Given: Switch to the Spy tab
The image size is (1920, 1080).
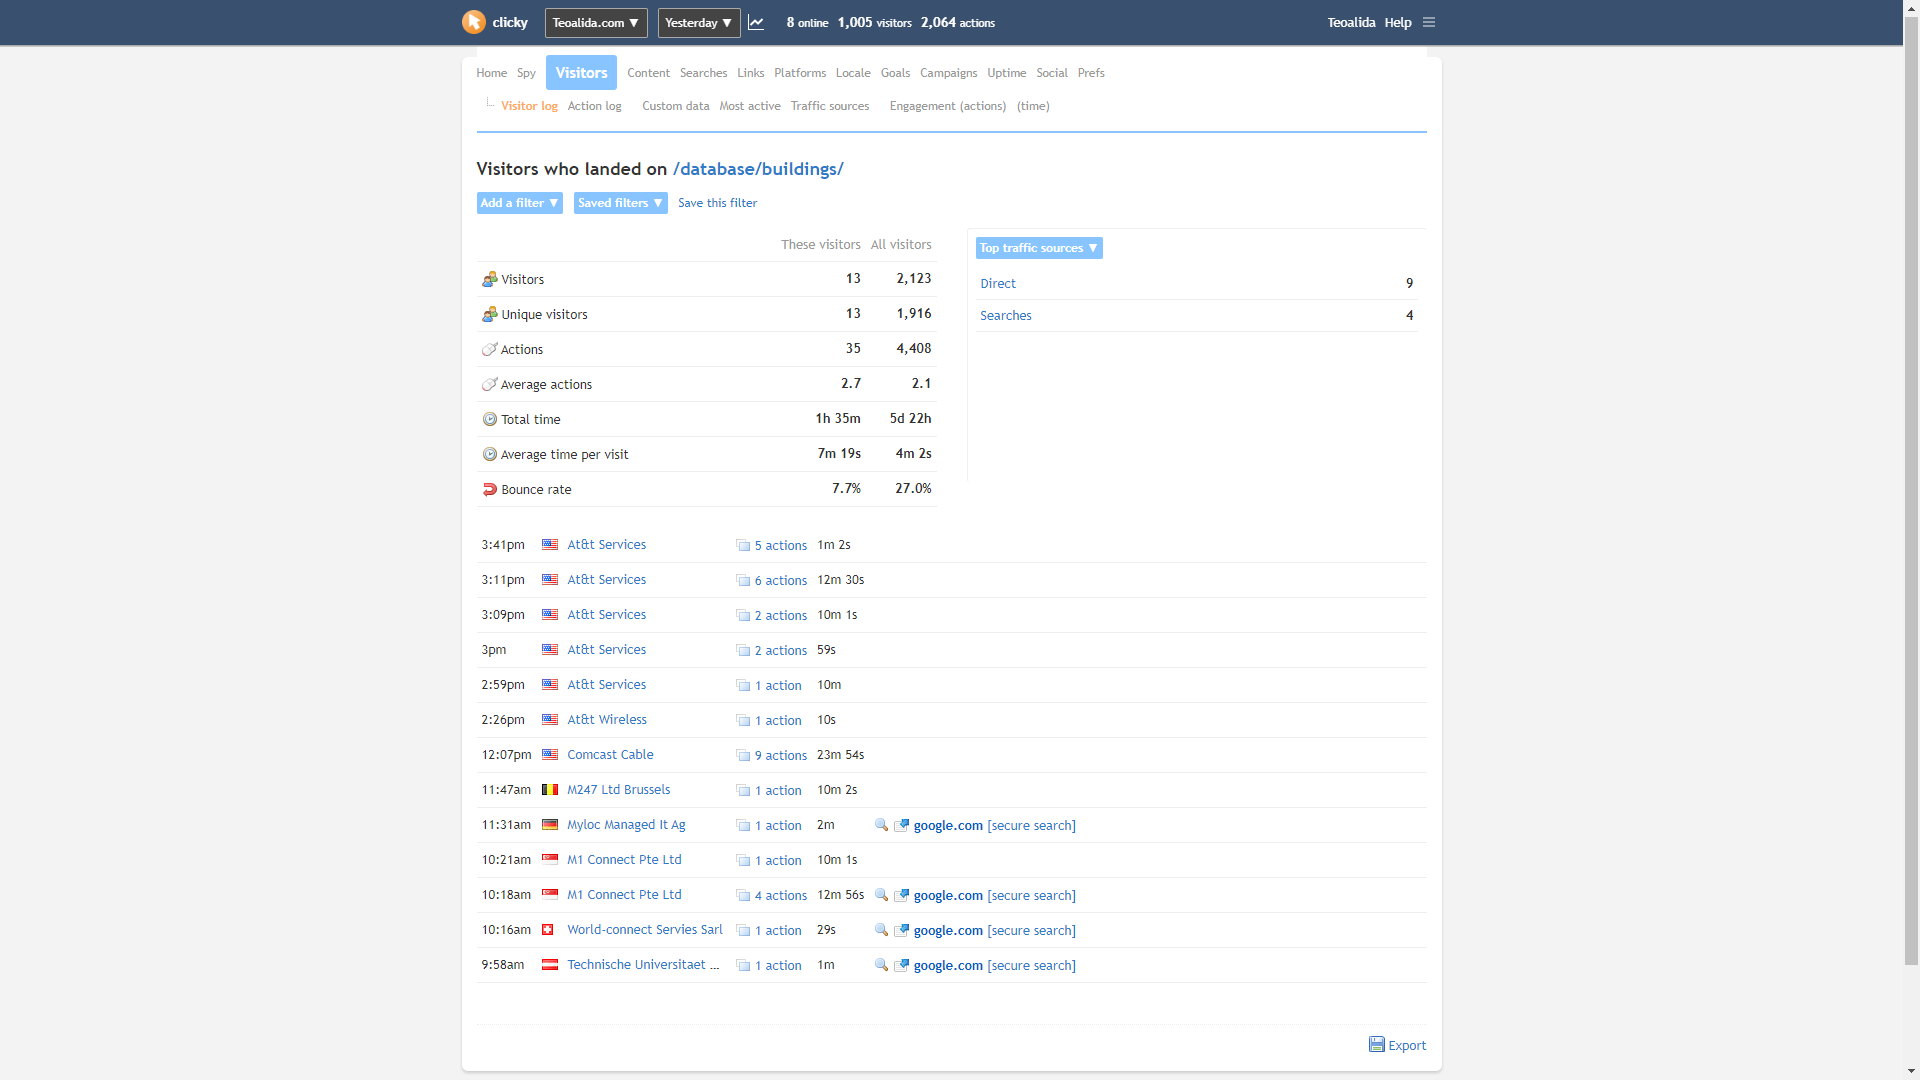Looking at the screenshot, I should (x=526, y=73).
